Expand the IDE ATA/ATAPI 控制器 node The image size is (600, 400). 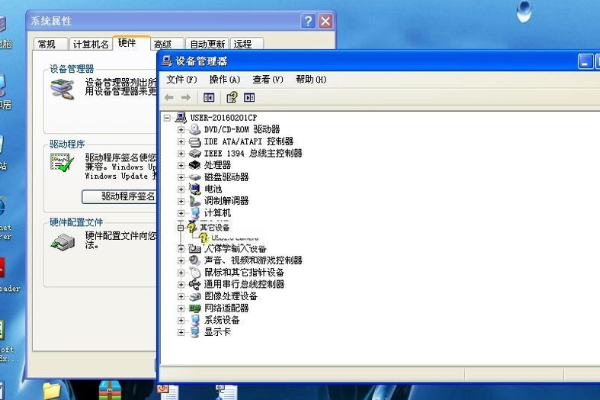click(181, 142)
